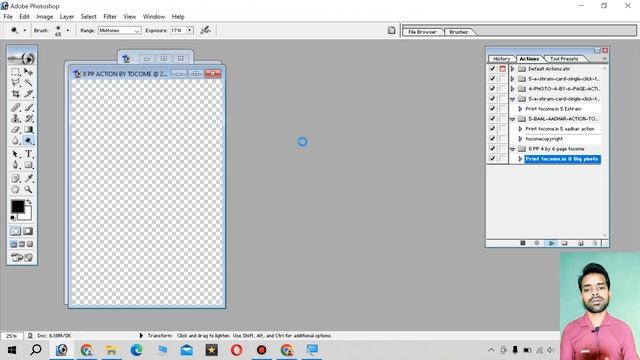Select the Gradient tool
This screenshot has height=360, width=640.
pyautogui.click(x=28, y=129)
